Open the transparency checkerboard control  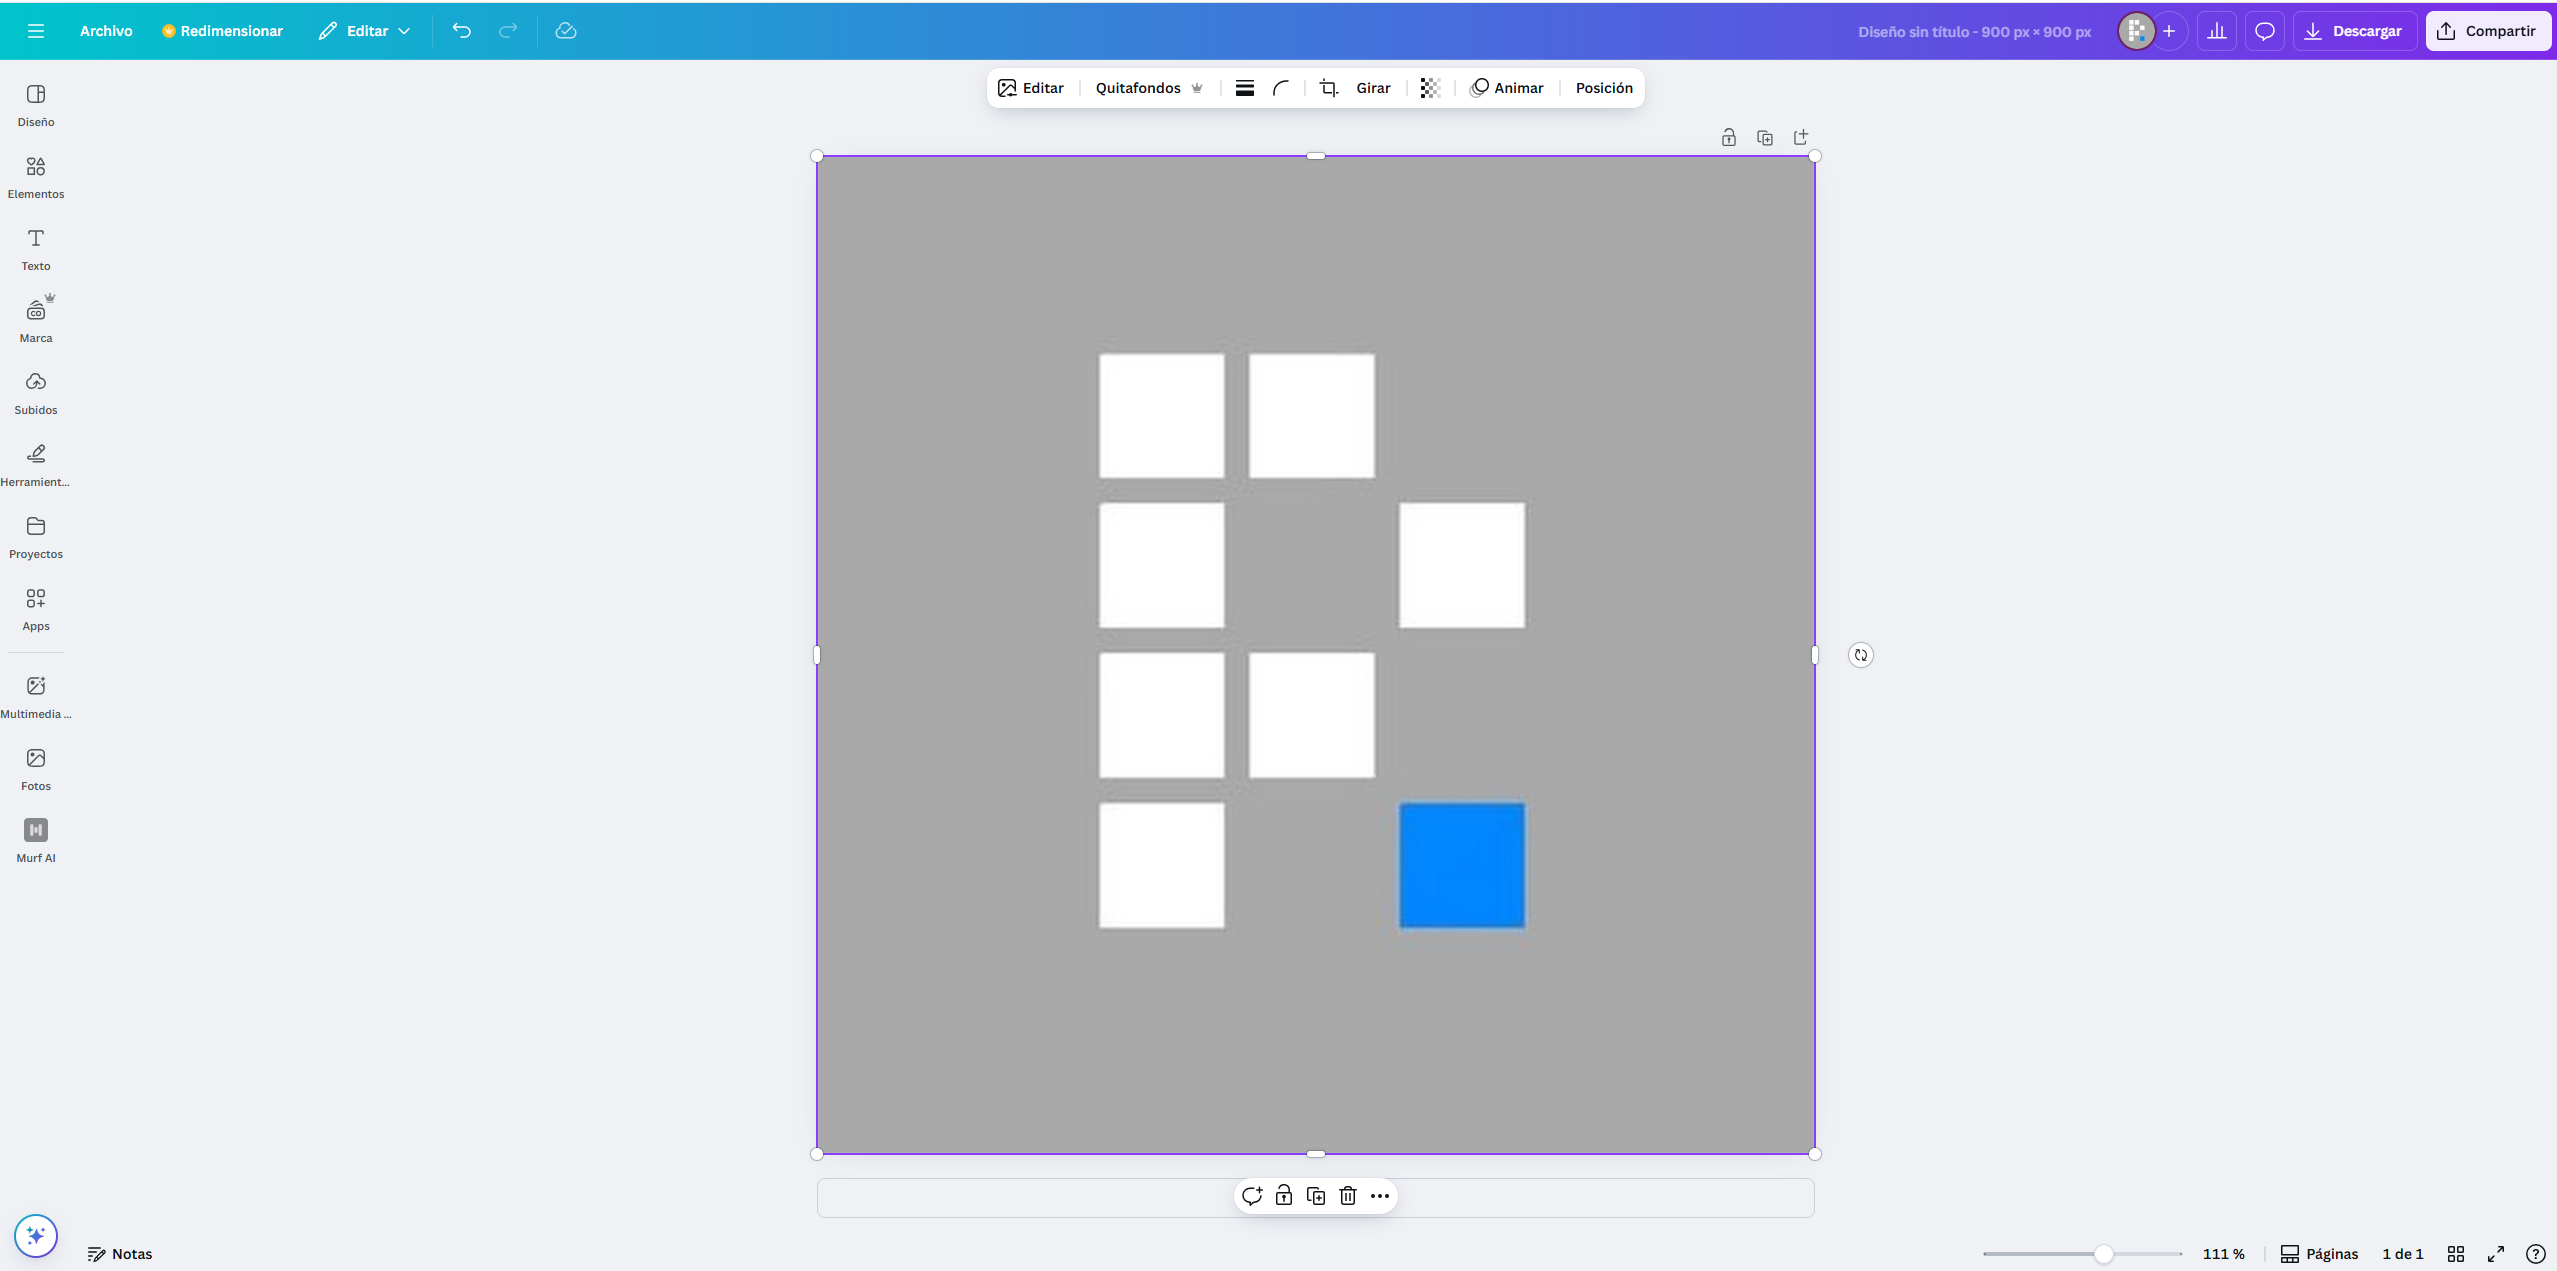(x=1430, y=88)
